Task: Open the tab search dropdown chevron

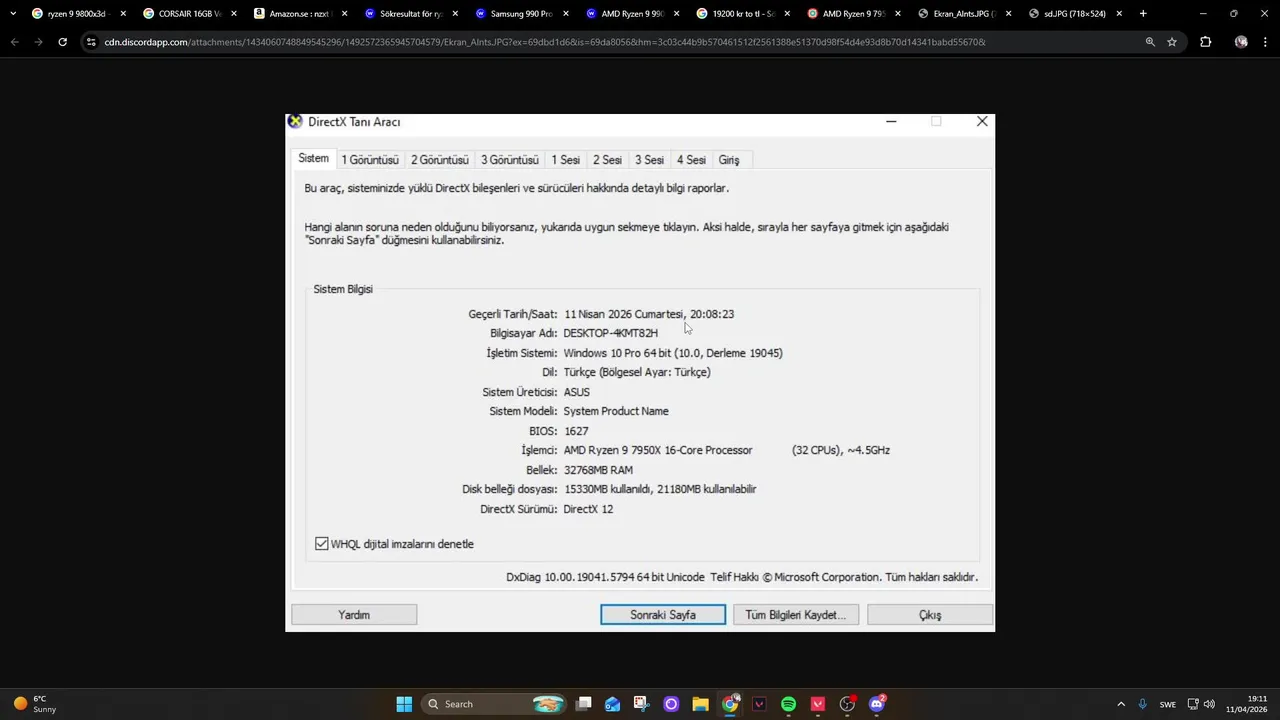Action: pos(13,14)
